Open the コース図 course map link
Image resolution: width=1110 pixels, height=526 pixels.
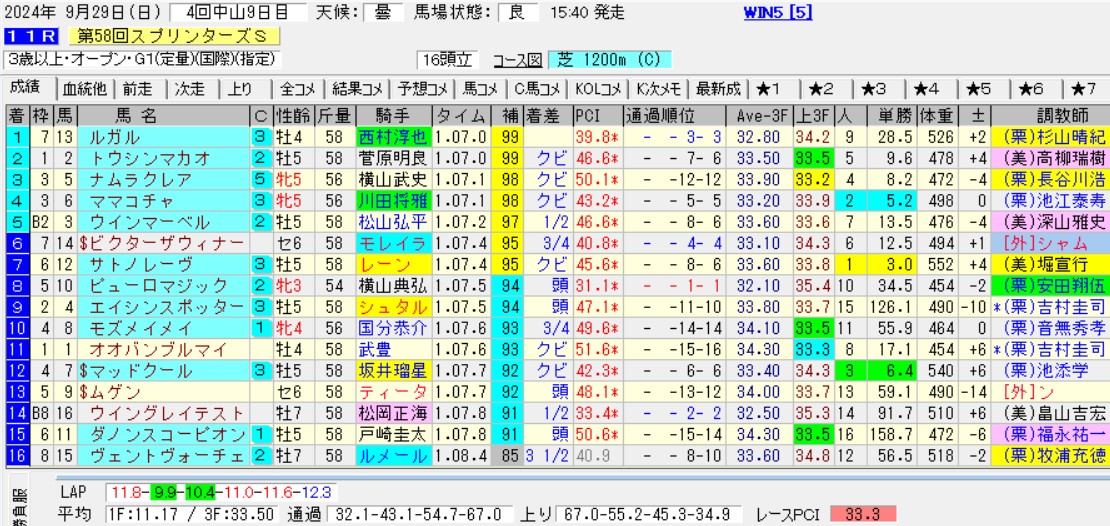(x=517, y=60)
